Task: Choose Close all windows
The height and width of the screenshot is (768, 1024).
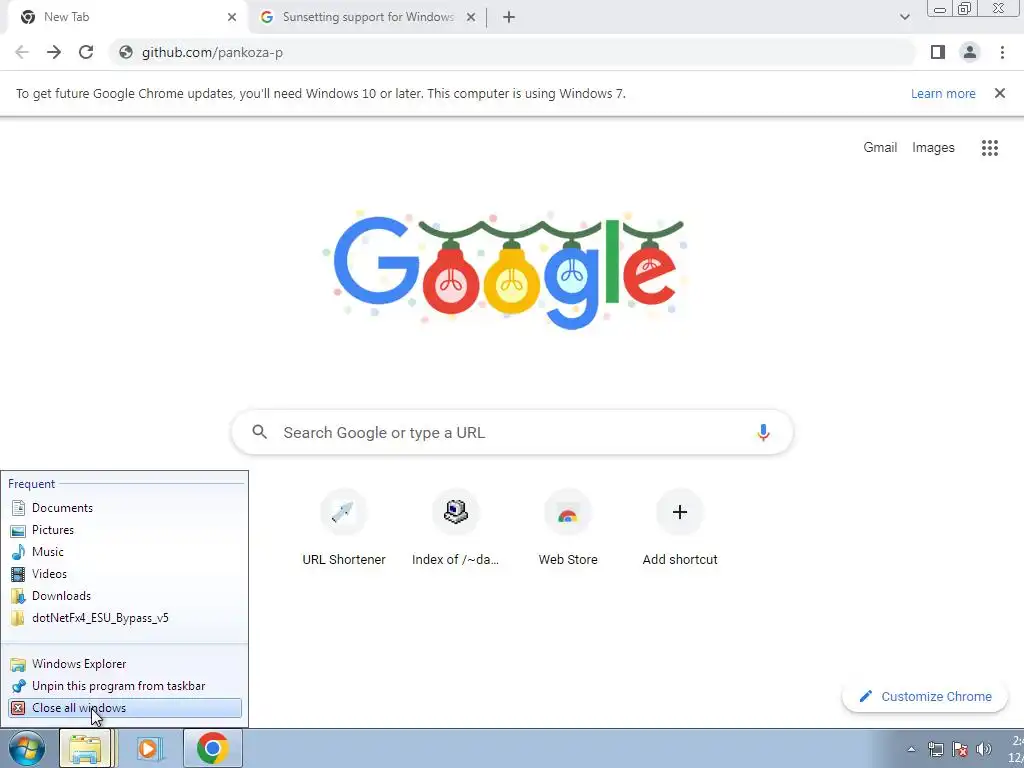Action: point(124,708)
